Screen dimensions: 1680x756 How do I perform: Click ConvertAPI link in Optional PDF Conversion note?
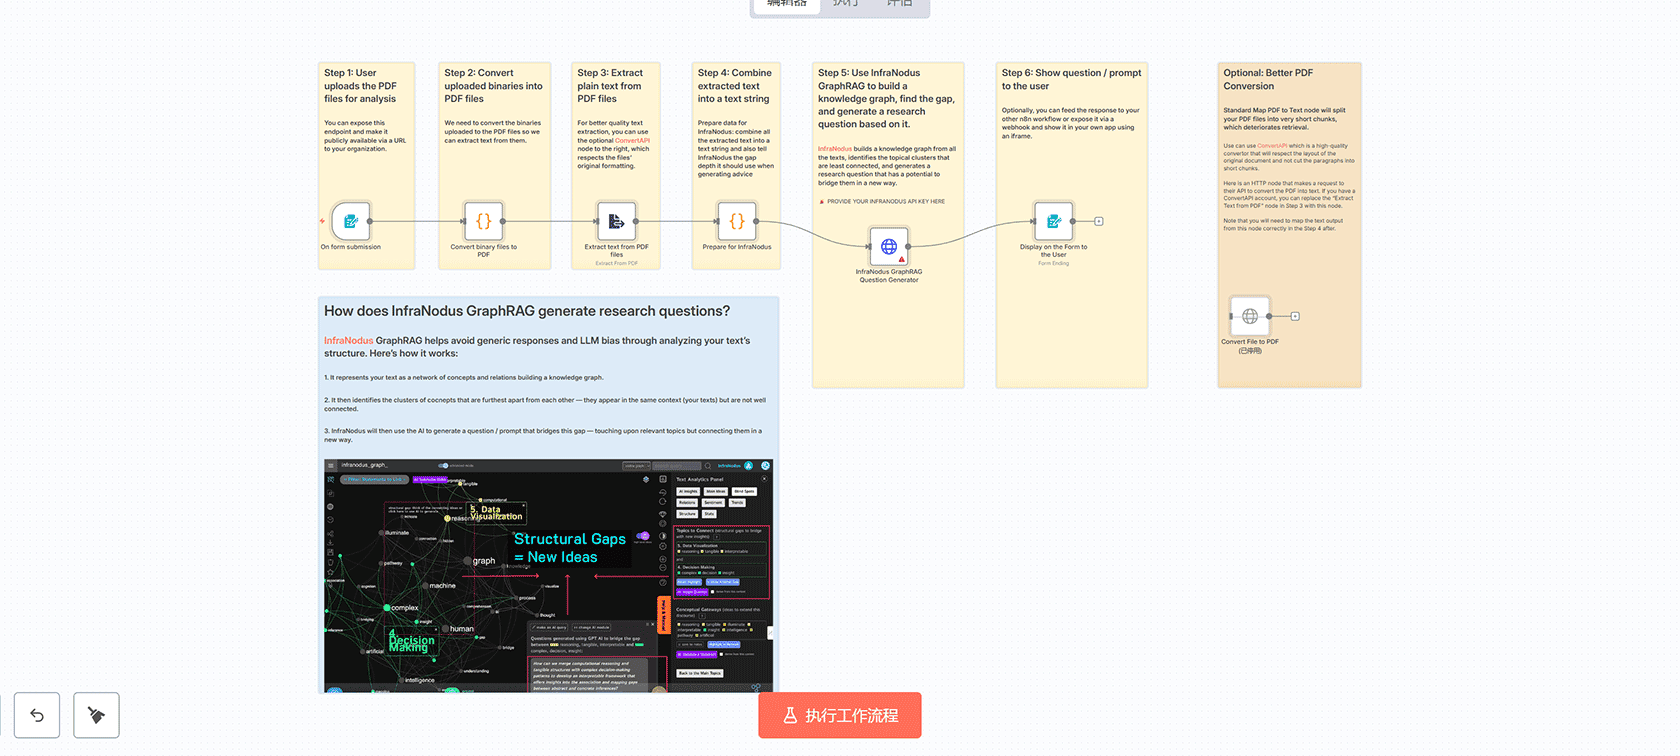pyautogui.click(x=1272, y=146)
